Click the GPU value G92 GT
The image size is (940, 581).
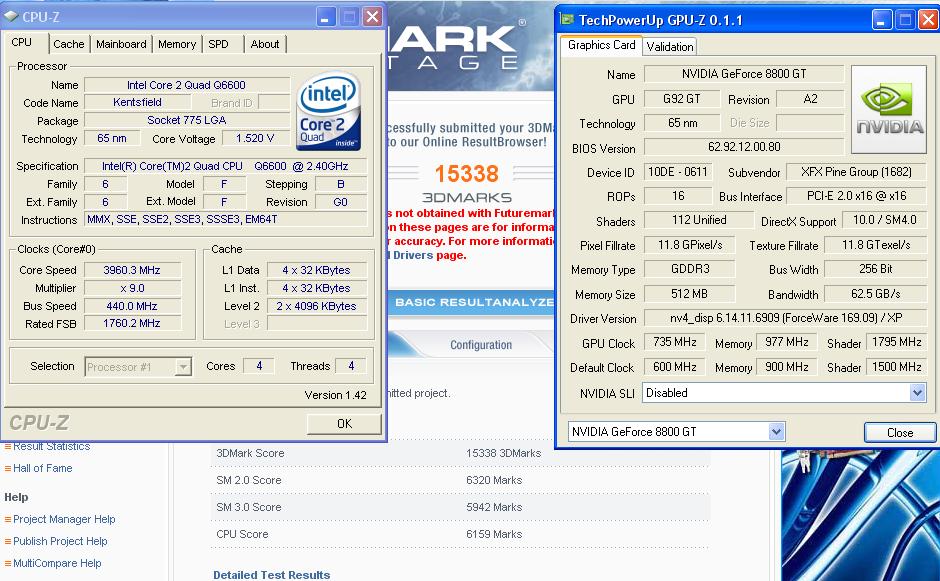[682, 99]
